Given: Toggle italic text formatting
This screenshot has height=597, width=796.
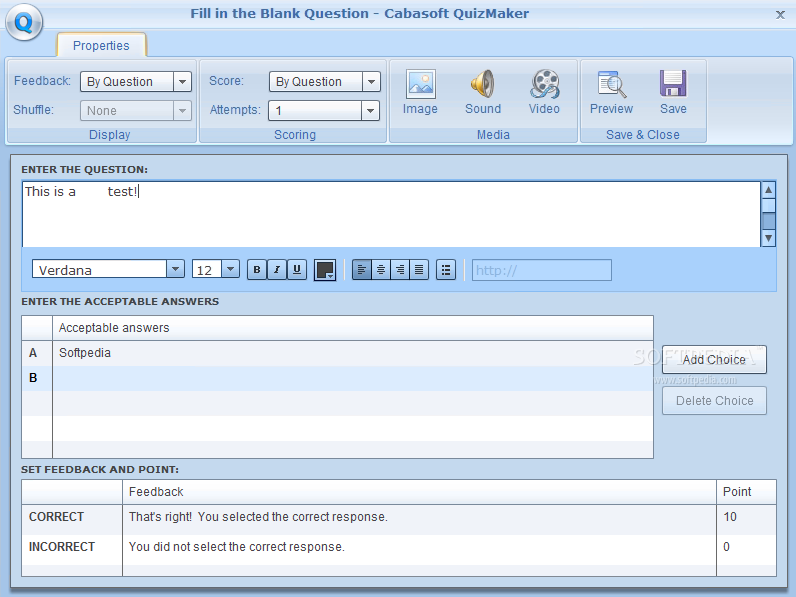Looking at the screenshot, I should click(277, 270).
